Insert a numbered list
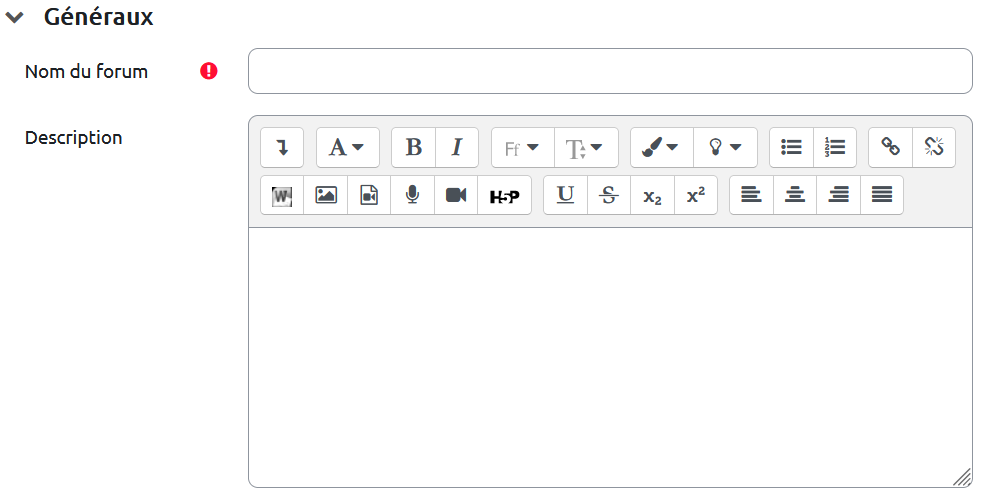 click(x=835, y=147)
